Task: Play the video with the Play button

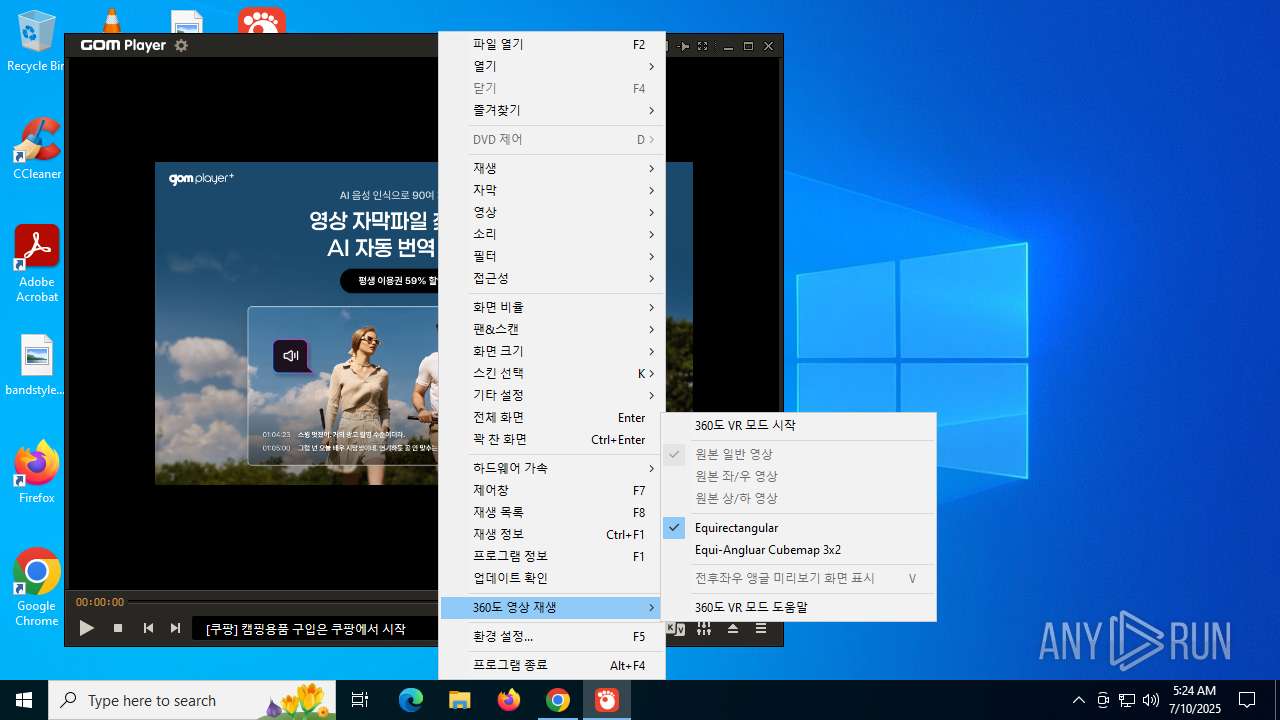Action: (87, 628)
